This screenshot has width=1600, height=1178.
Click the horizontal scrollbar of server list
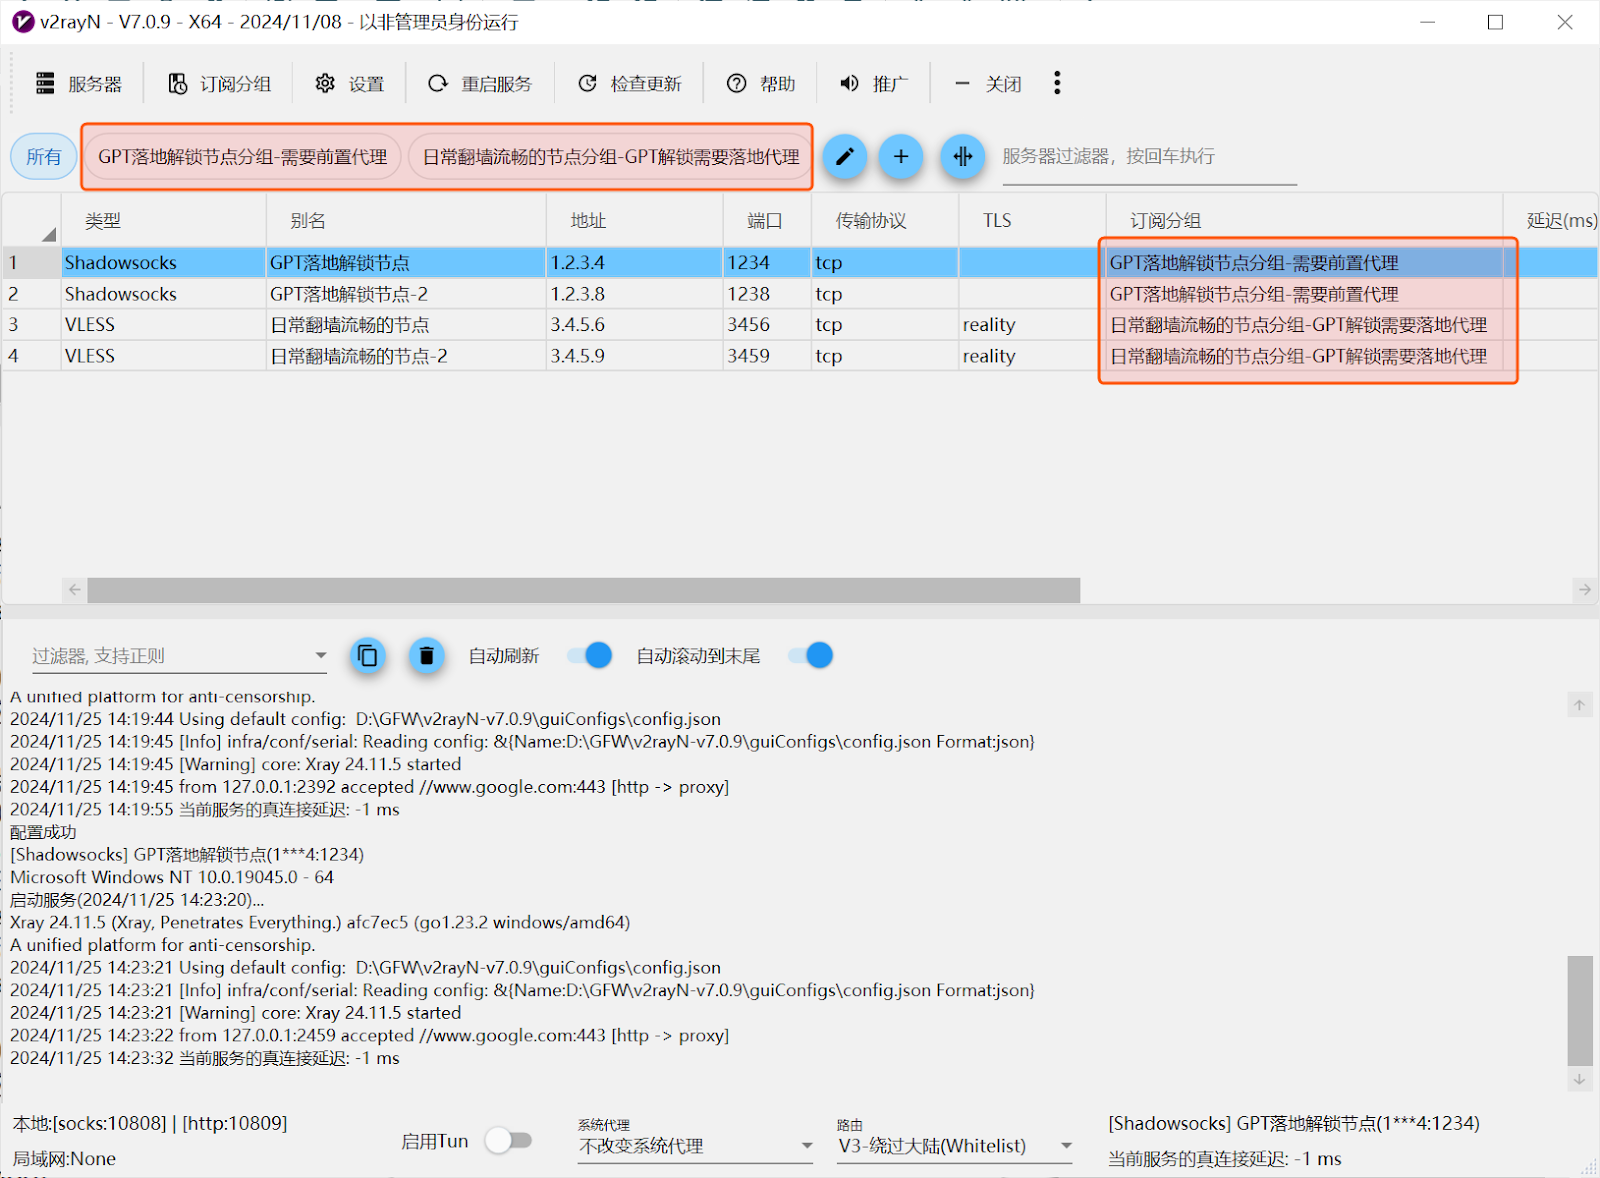pos(583,590)
